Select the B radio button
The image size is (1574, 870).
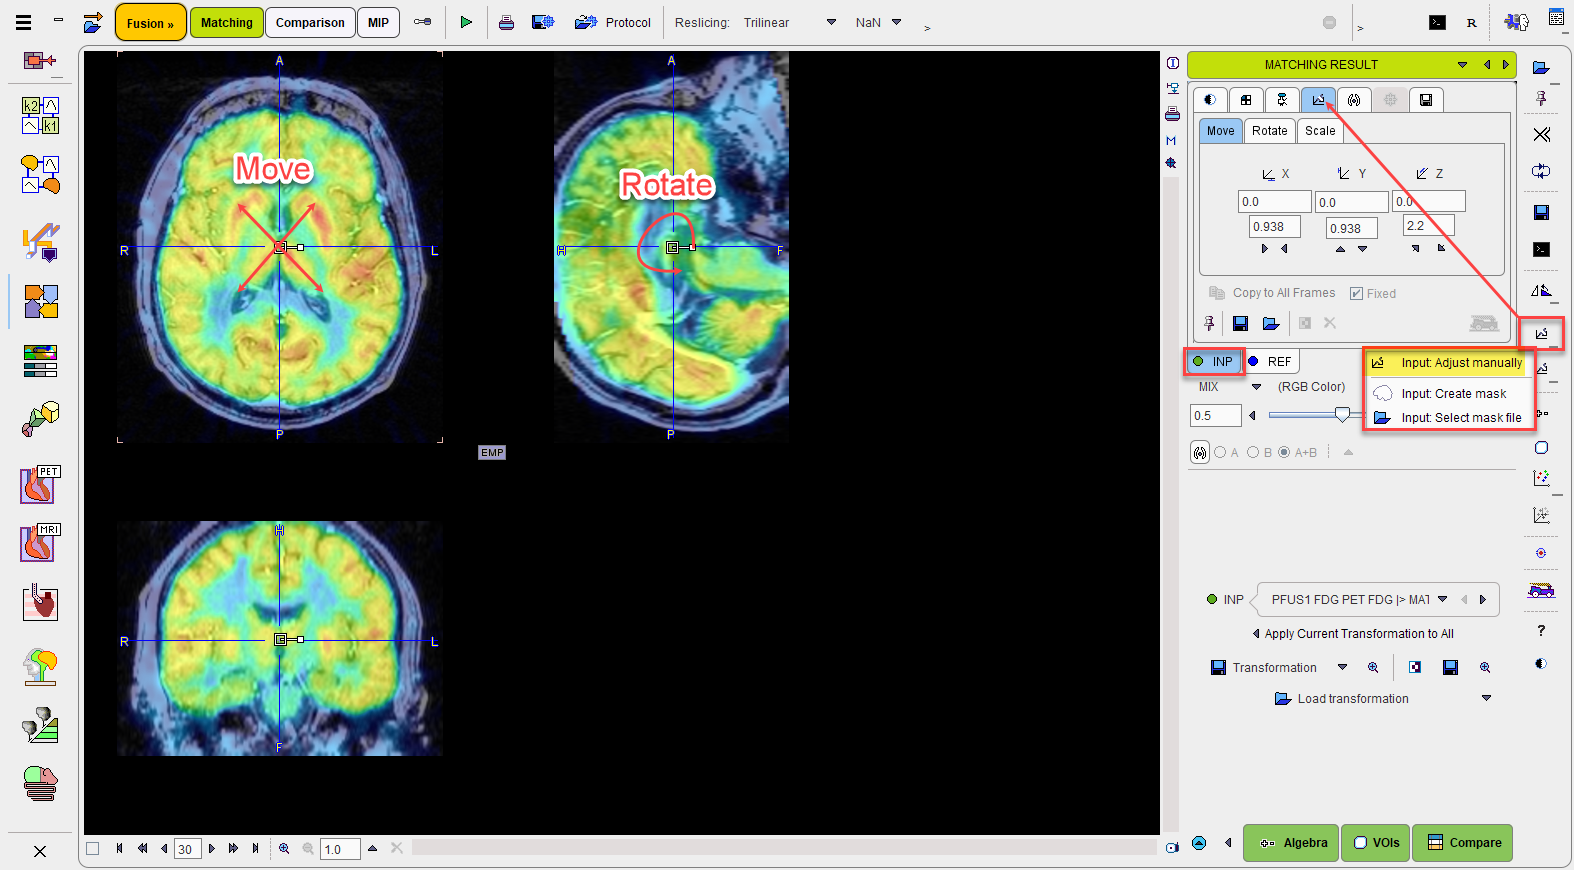(x=1253, y=452)
